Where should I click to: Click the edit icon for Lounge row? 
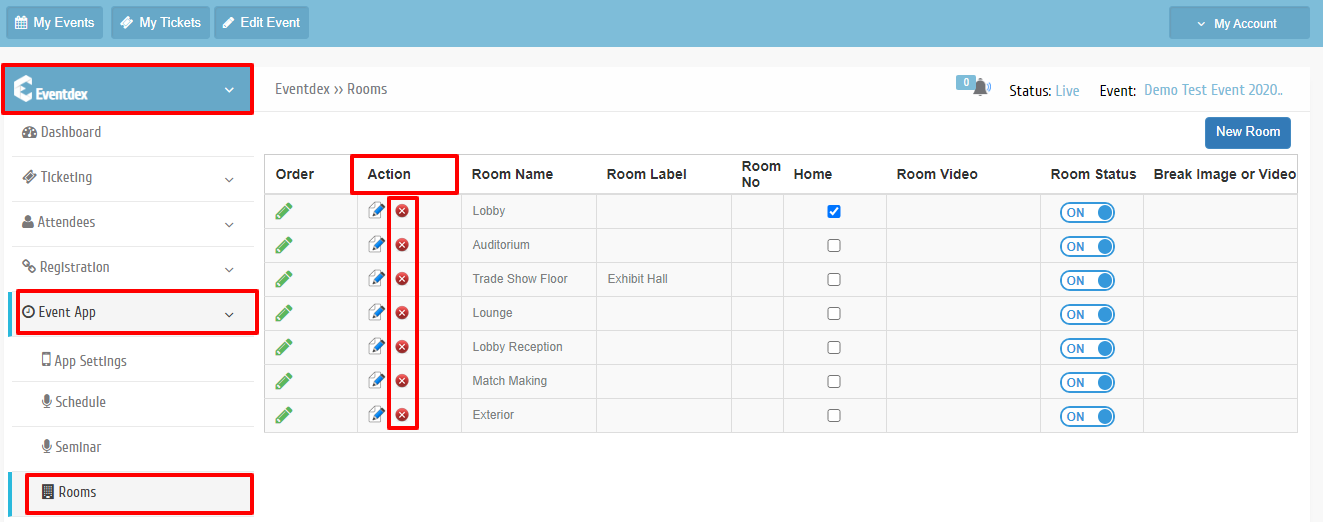(x=377, y=312)
